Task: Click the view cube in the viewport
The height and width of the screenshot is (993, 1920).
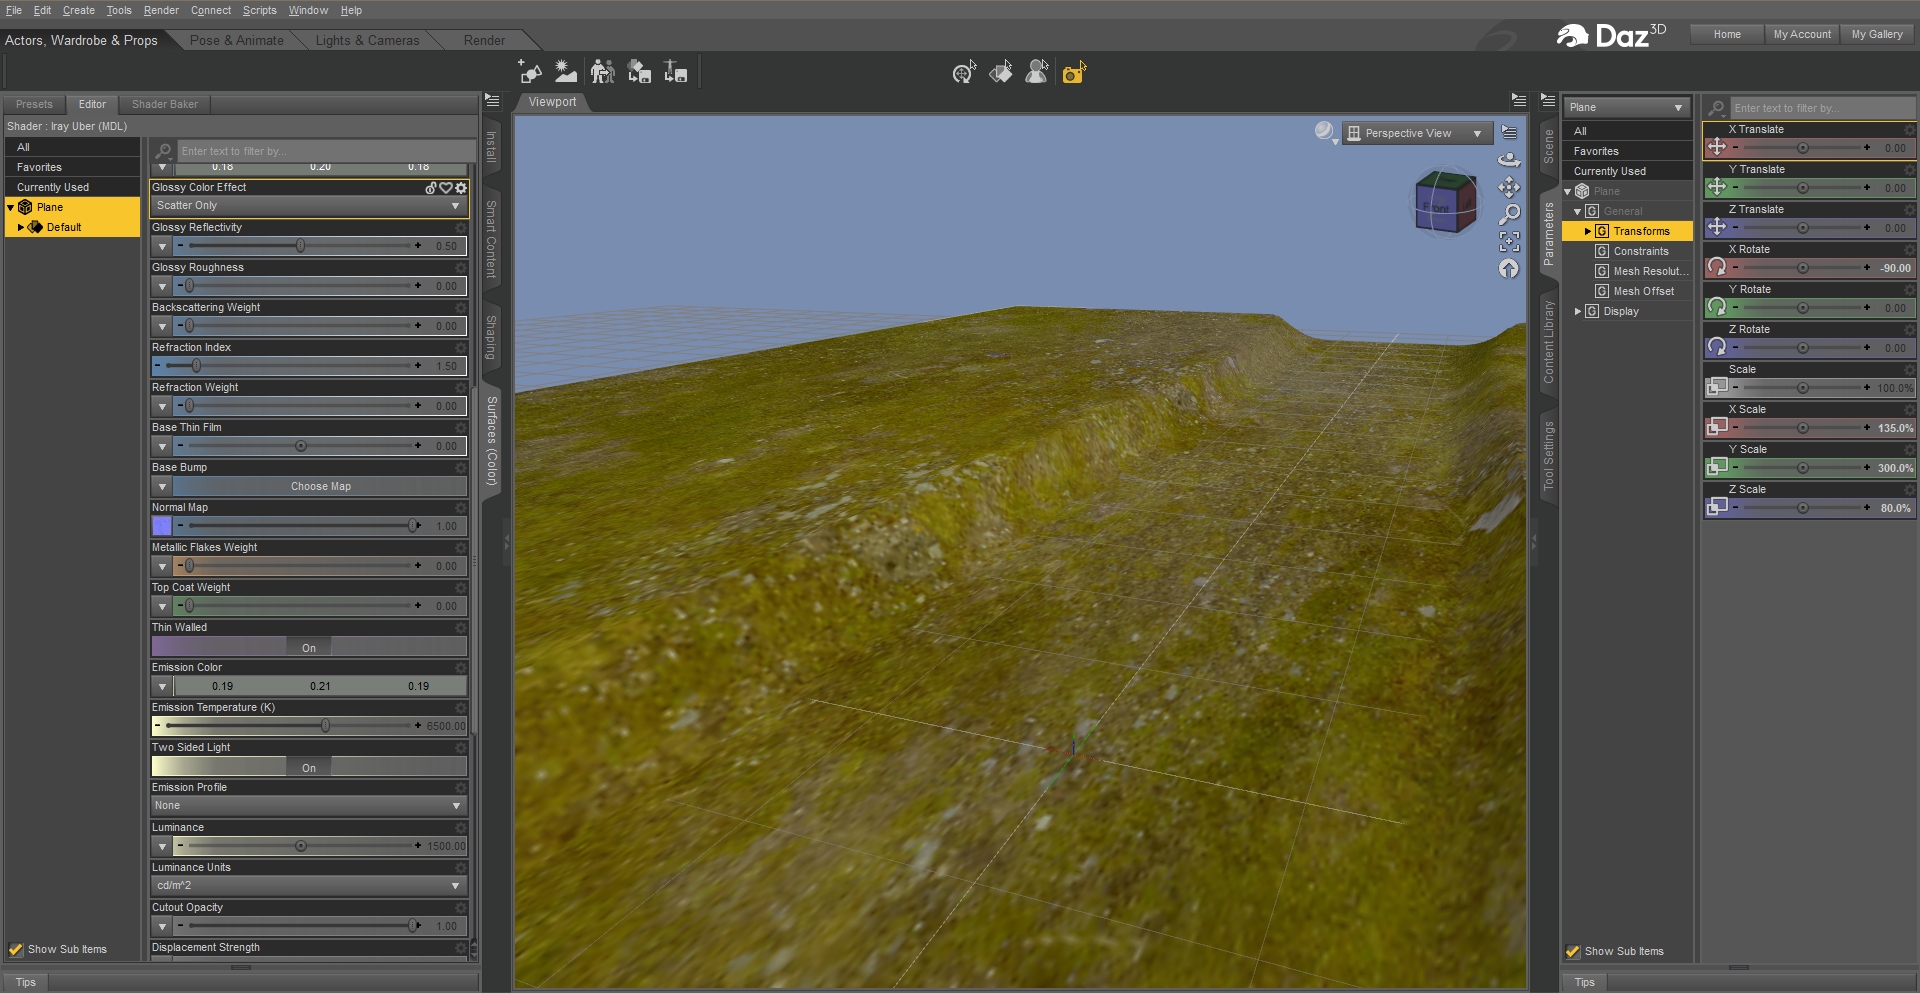Action: (x=1446, y=202)
